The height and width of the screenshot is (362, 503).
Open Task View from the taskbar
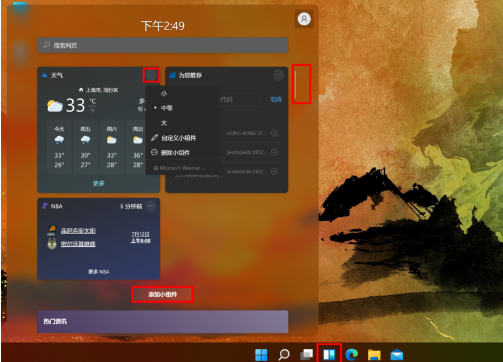tap(306, 354)
